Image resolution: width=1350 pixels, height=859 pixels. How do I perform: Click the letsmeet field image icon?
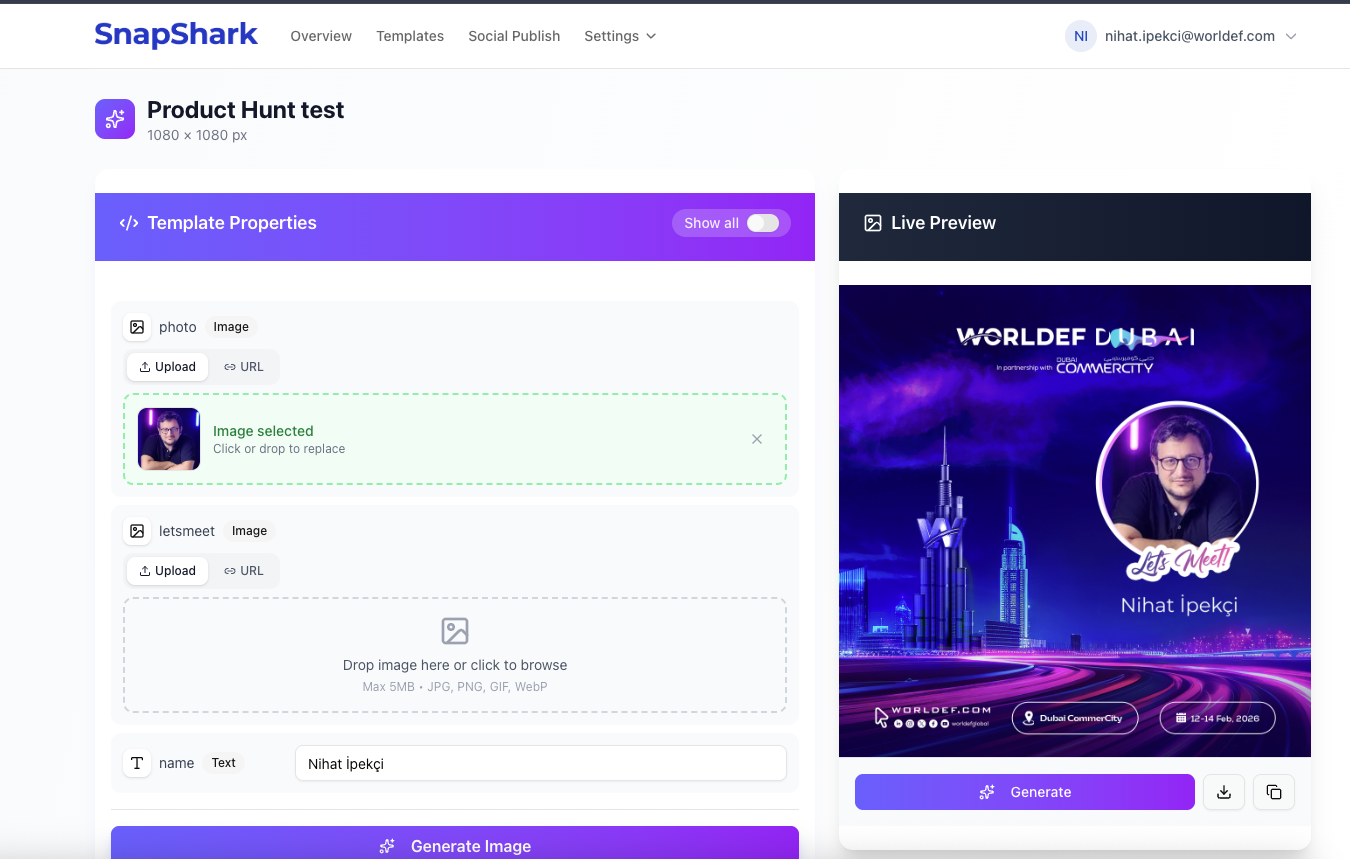coord(137,531)
